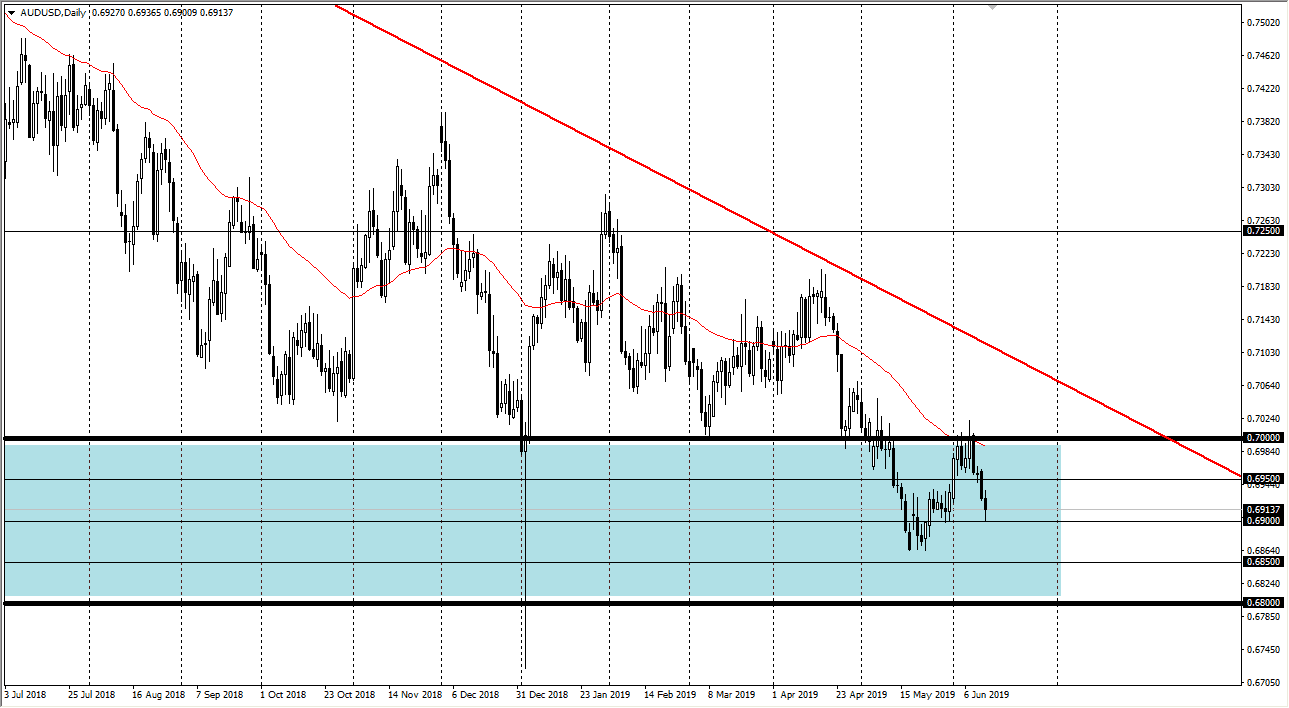The image size is (1289, 708).
Task: Select the 0.68000 price level label
Action: point(1264,603)
